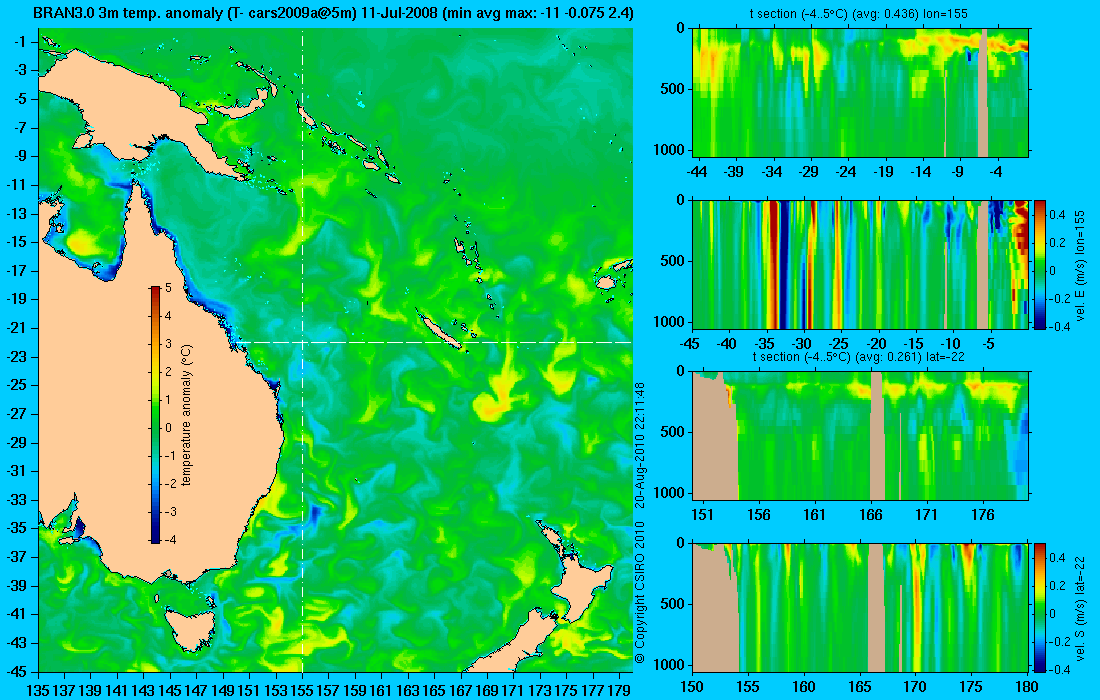Click '165' on vel. S section's bottom axis
Image resolution: width=1100 pixels, height=700 pixels.
click(860, 687)
